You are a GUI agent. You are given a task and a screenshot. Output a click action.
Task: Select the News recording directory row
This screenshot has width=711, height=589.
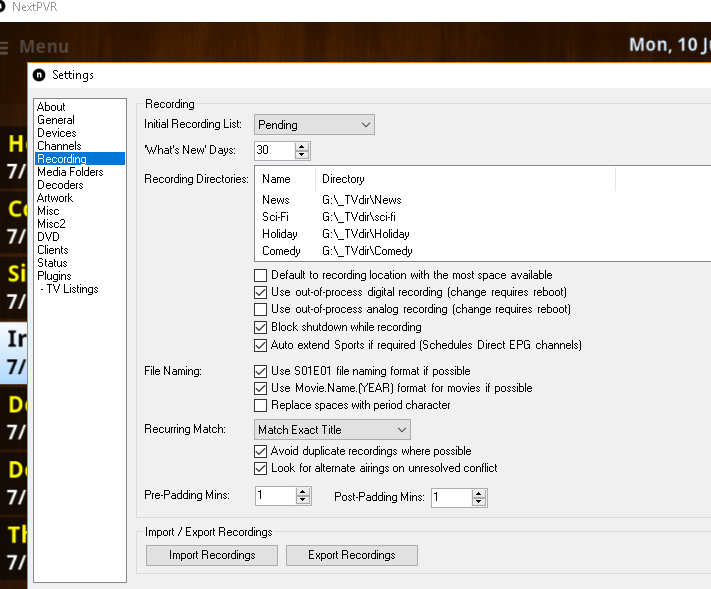pyautogui.click(x=482, y=200)
